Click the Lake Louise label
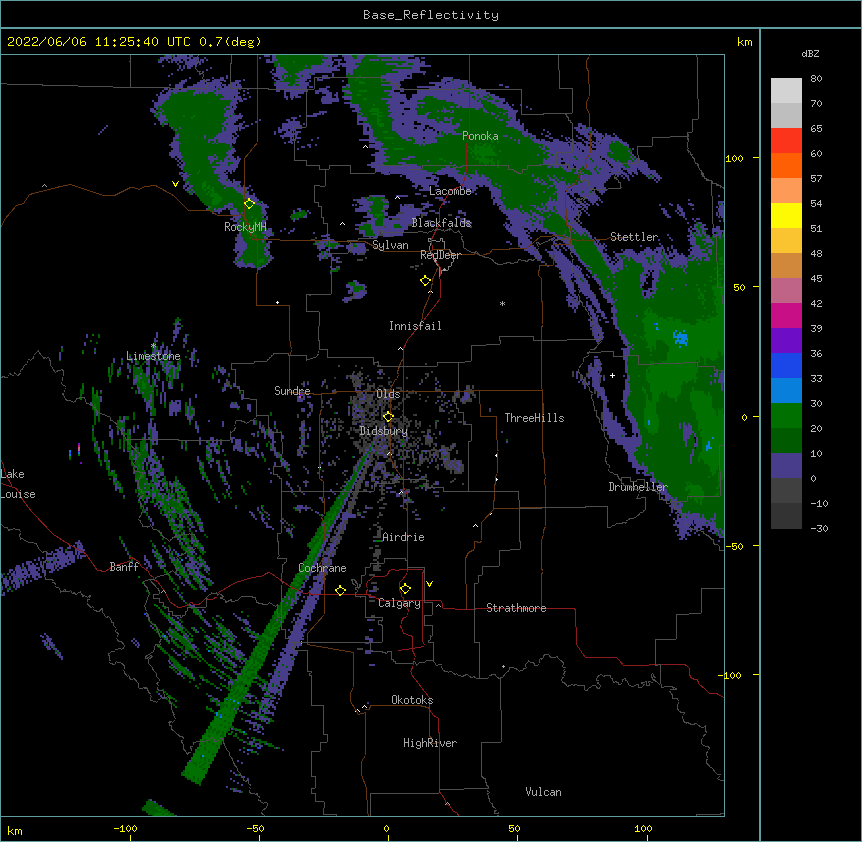This screenshot has height=842, width=862. click(18, 484)
